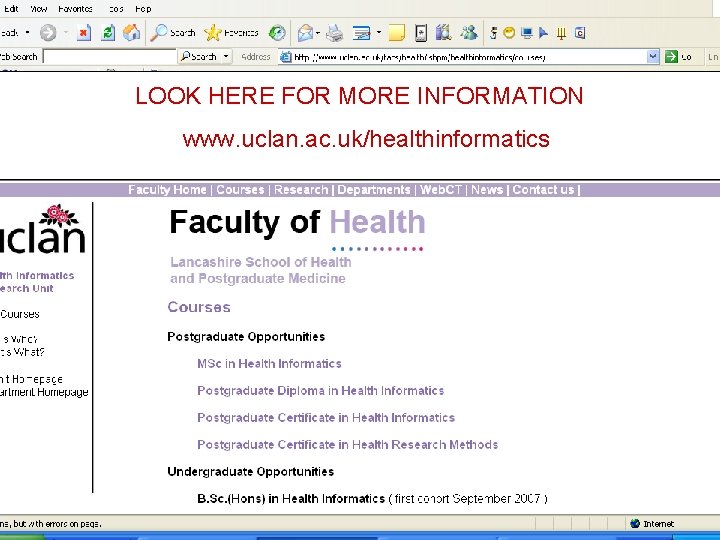Open Postgraduate Certificate in Health Informatics link
720x540 pixels.
(x=326, y=418)
